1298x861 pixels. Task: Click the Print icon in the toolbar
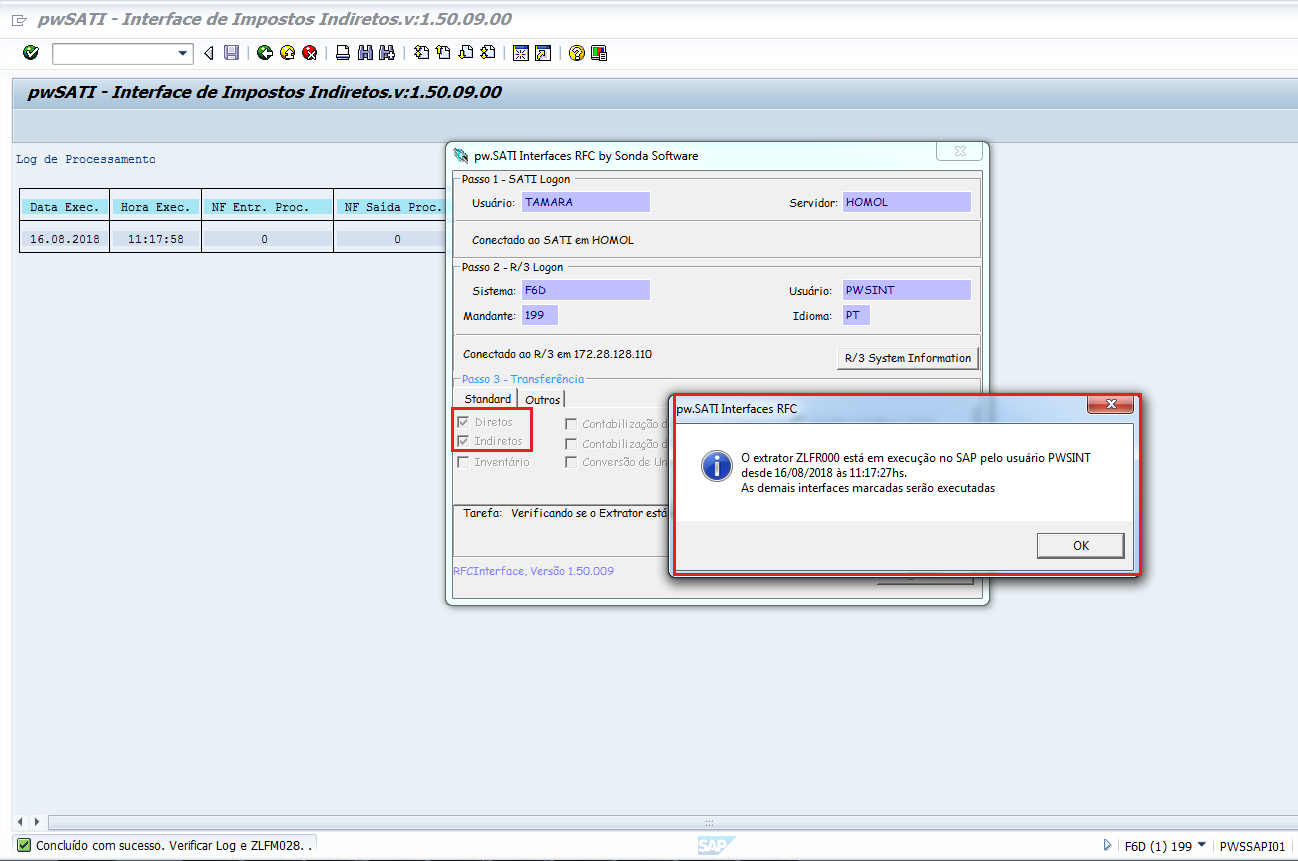pos(343,53)
